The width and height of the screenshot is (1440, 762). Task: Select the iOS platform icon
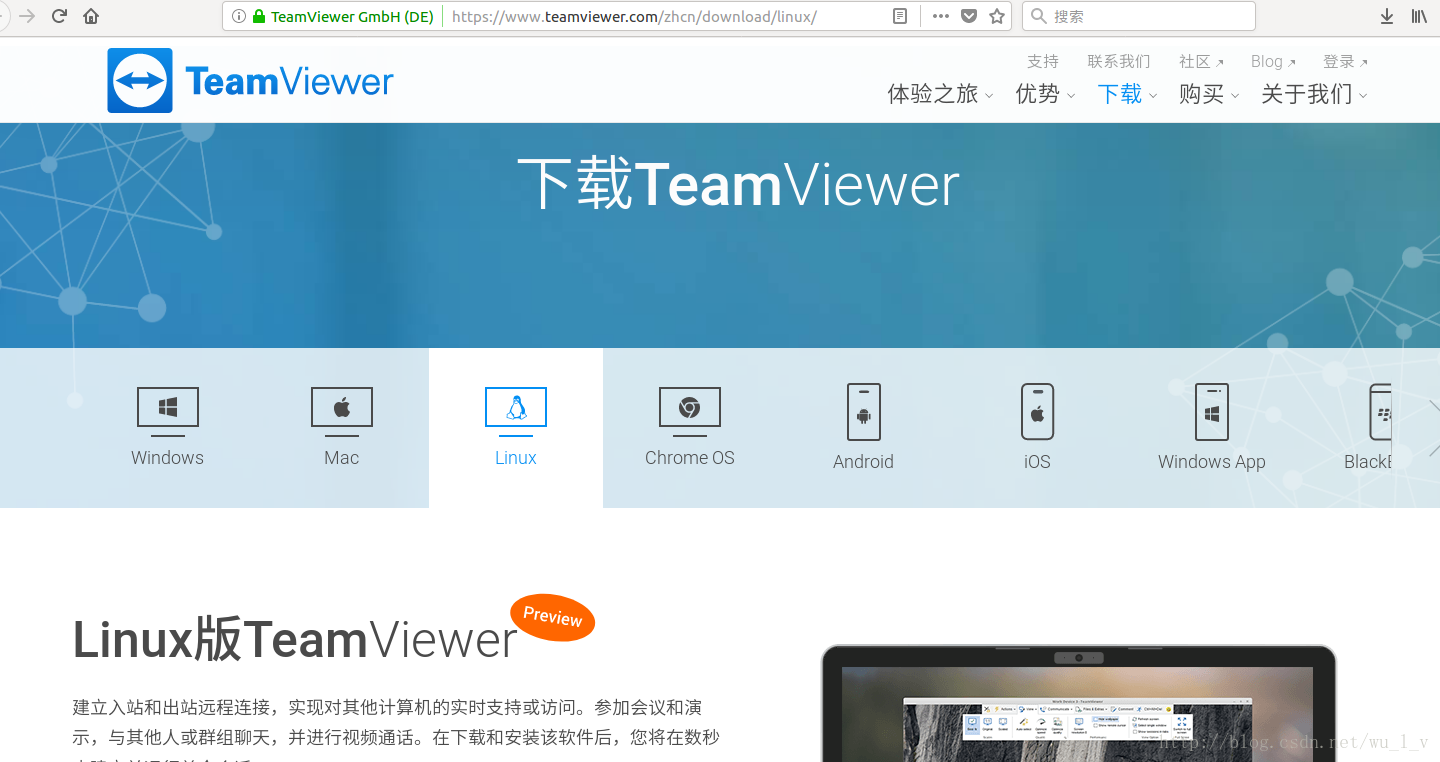coord(1038,412)
